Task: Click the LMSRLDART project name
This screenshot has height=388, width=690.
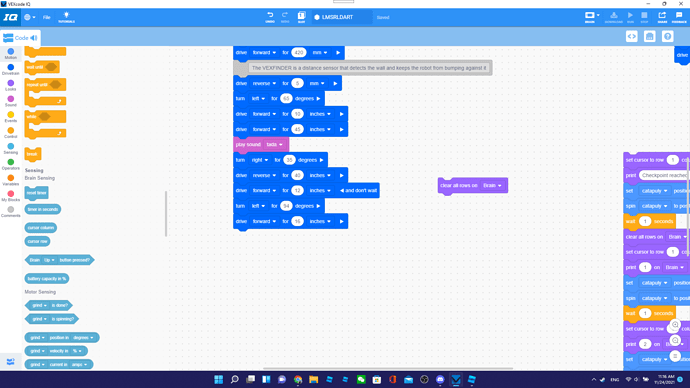Action: coord(338,17)
